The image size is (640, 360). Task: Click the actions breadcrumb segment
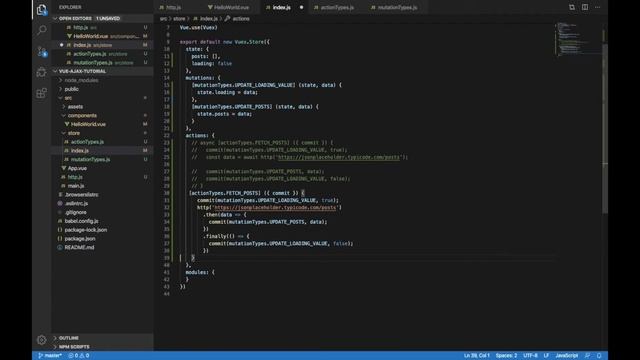point(237,19)
